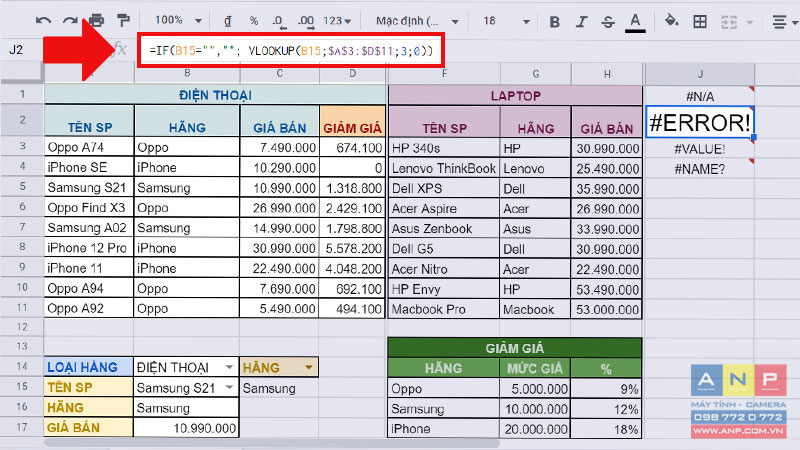Click the Borders icon
The height and width of the screenshot is (450, 800).
700,21
